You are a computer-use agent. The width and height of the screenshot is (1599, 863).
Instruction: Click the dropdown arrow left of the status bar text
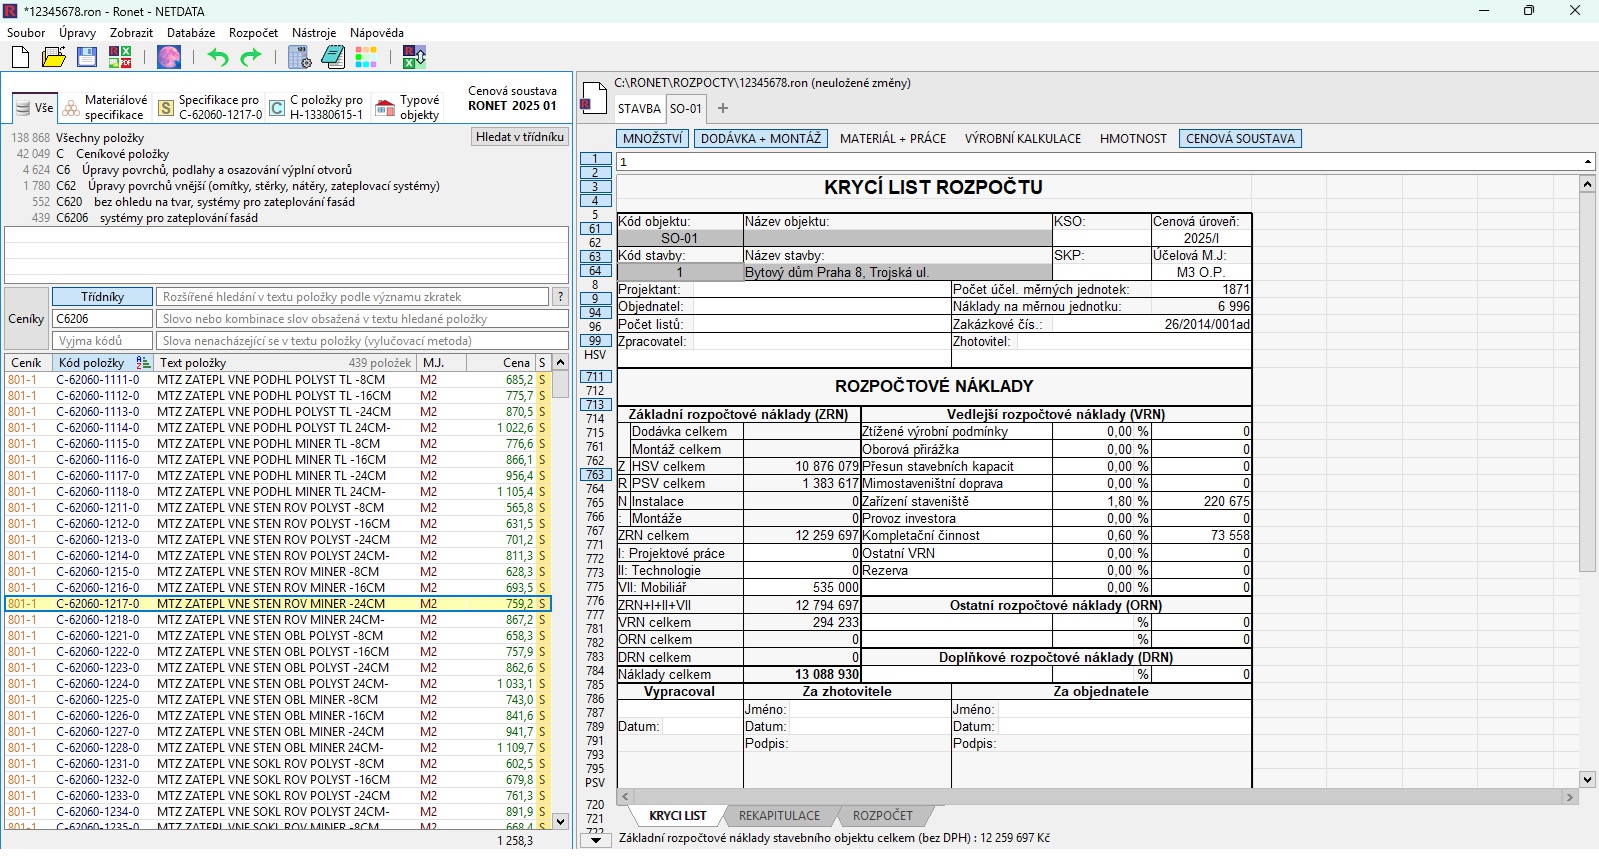[596, 840]
